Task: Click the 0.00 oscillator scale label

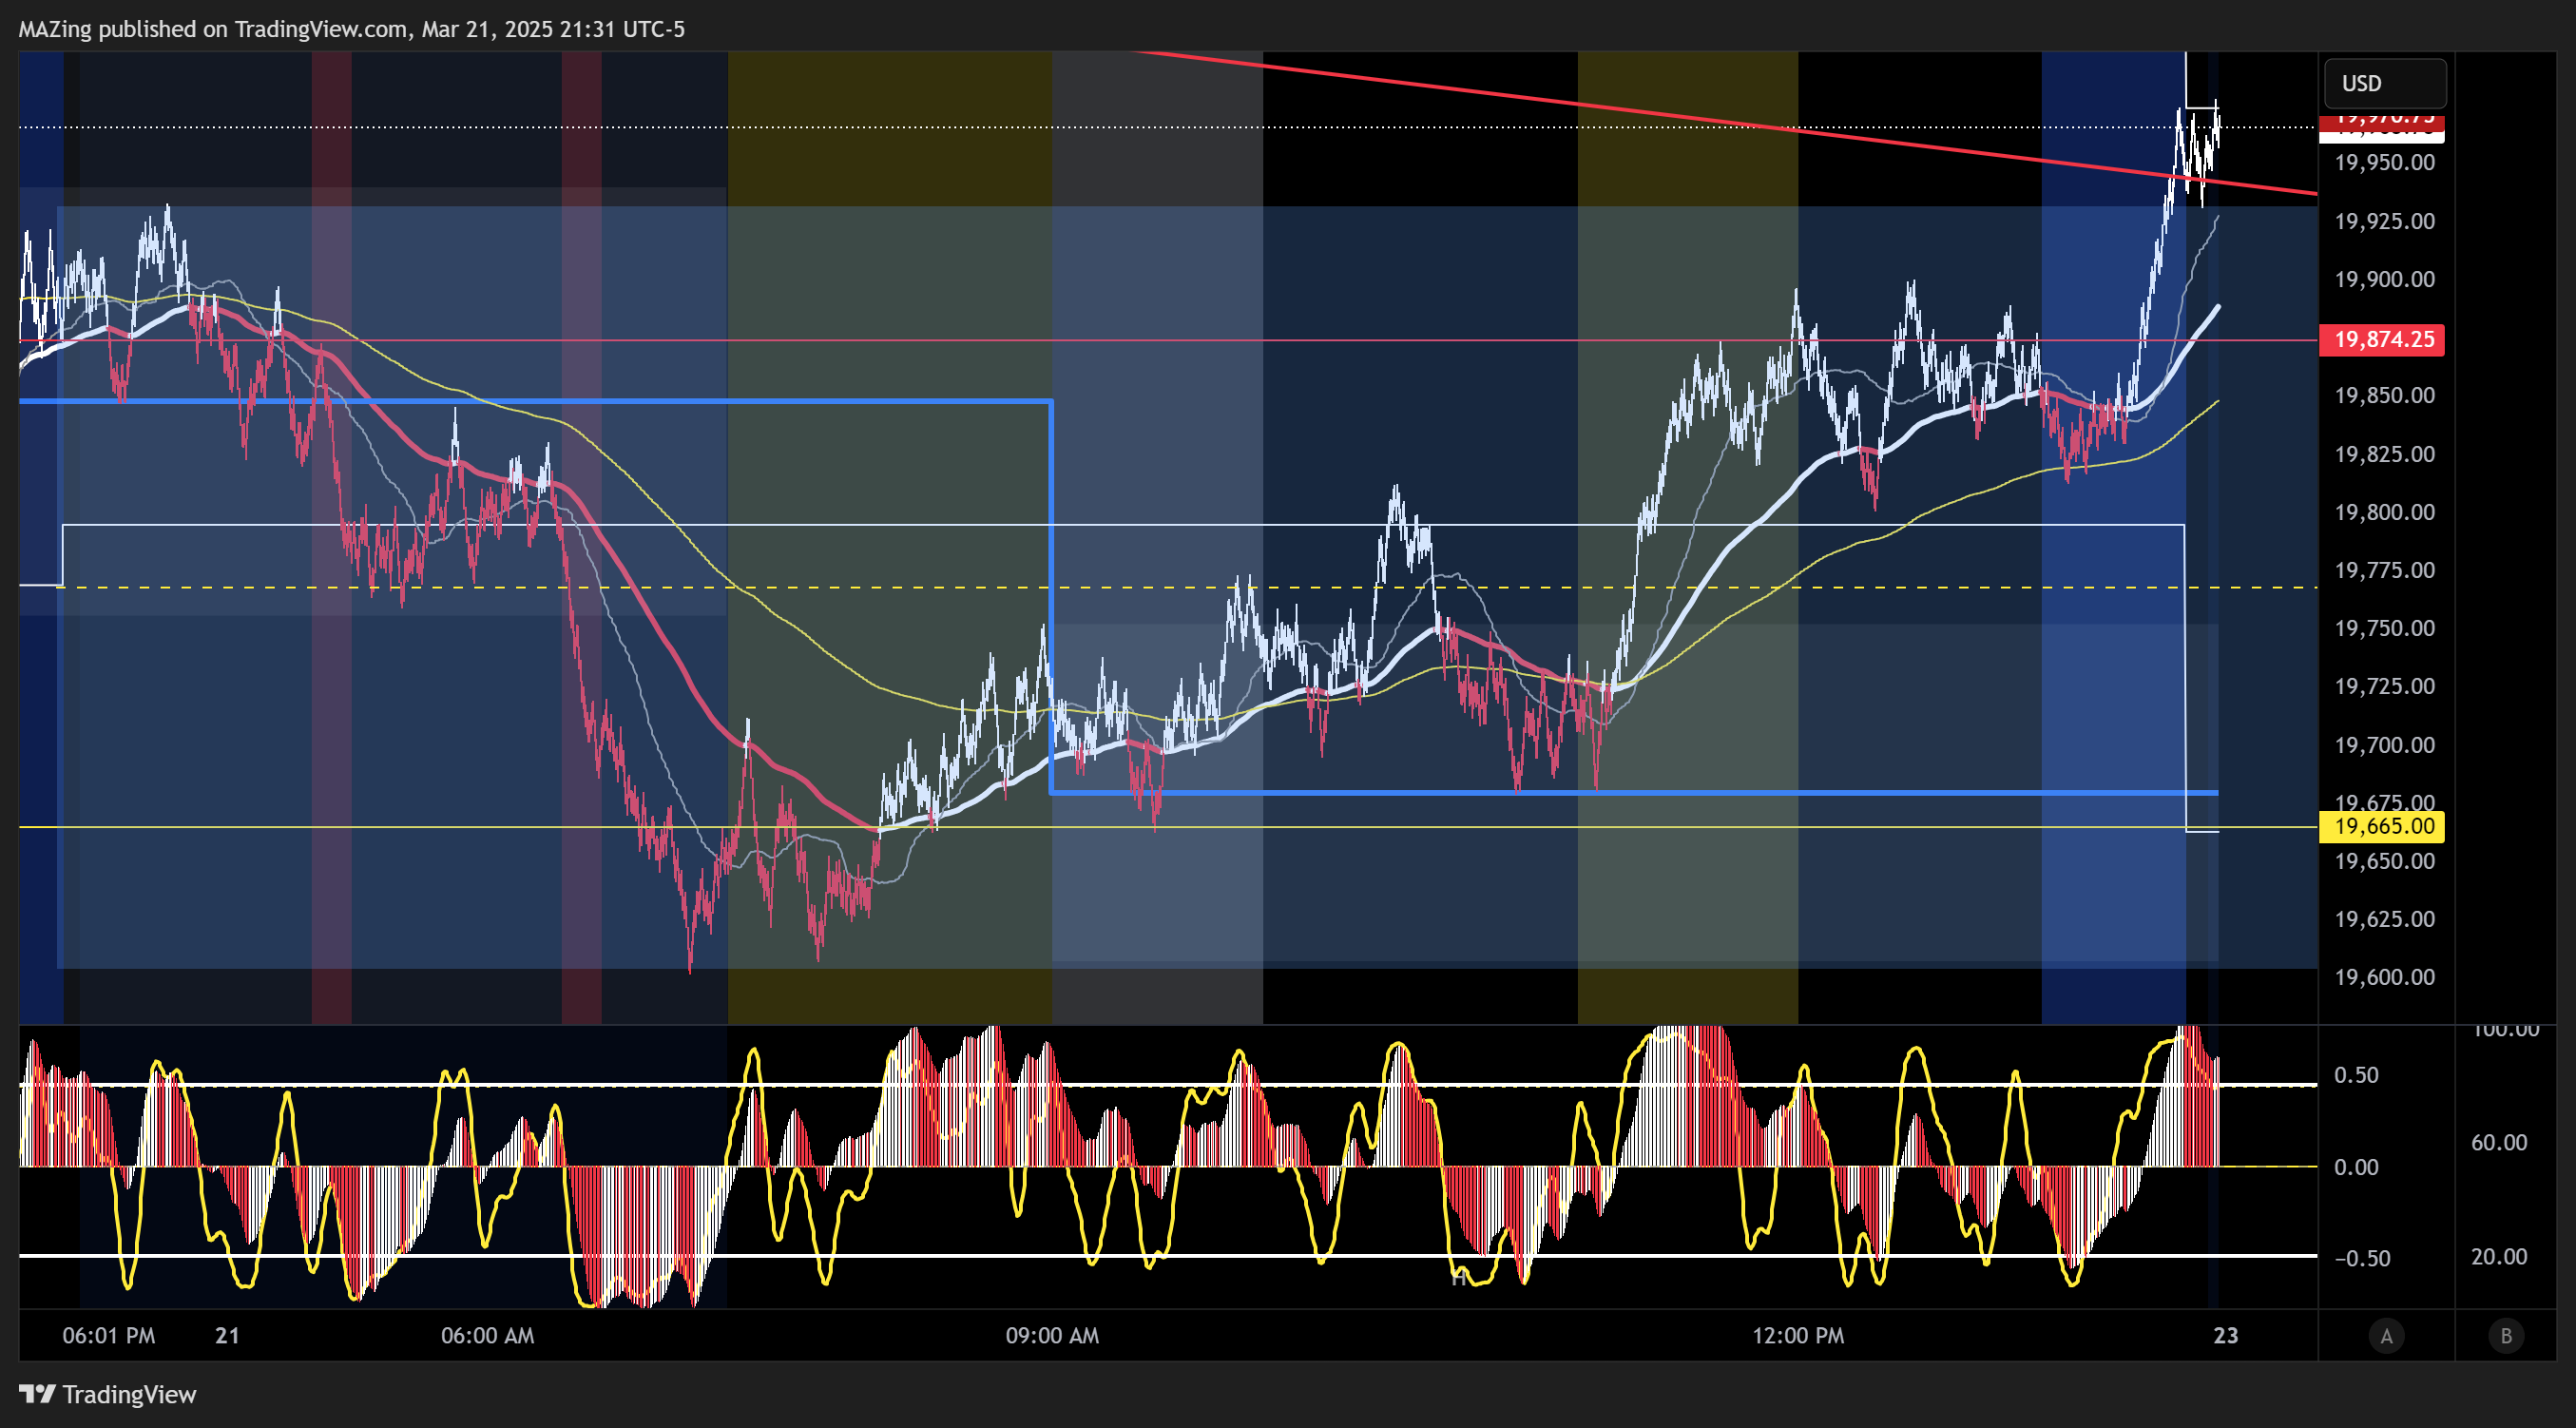Action: point(2355,1167)
